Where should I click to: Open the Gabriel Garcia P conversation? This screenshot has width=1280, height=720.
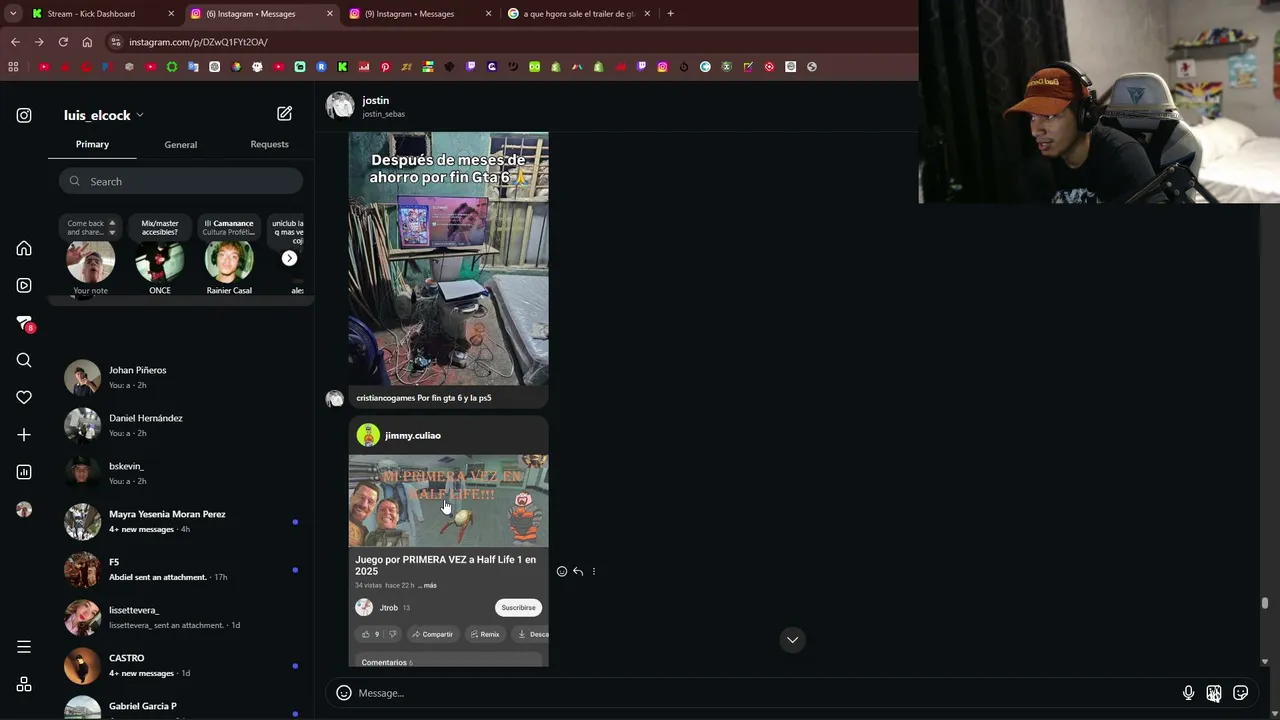pos(180,707)
